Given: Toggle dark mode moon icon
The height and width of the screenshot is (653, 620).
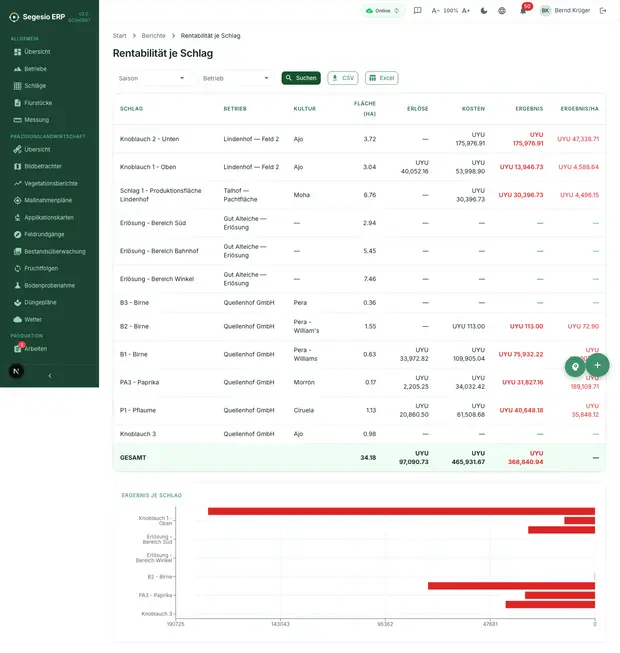Looking at the screenshot, I should click(484, 11).
